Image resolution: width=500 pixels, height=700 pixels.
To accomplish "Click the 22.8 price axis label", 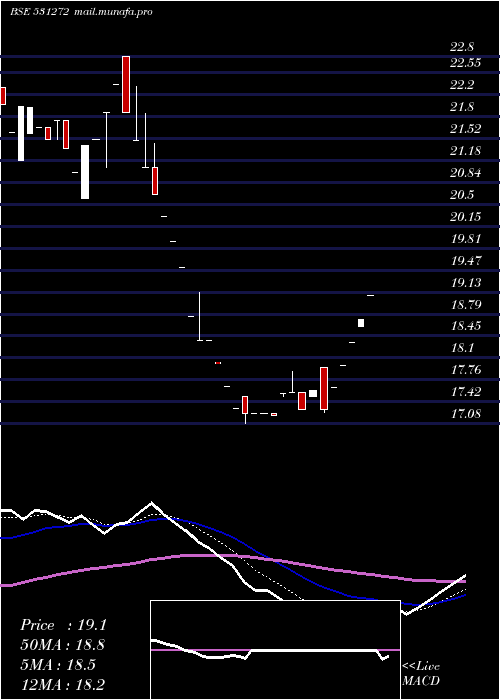I will (462, 47).
